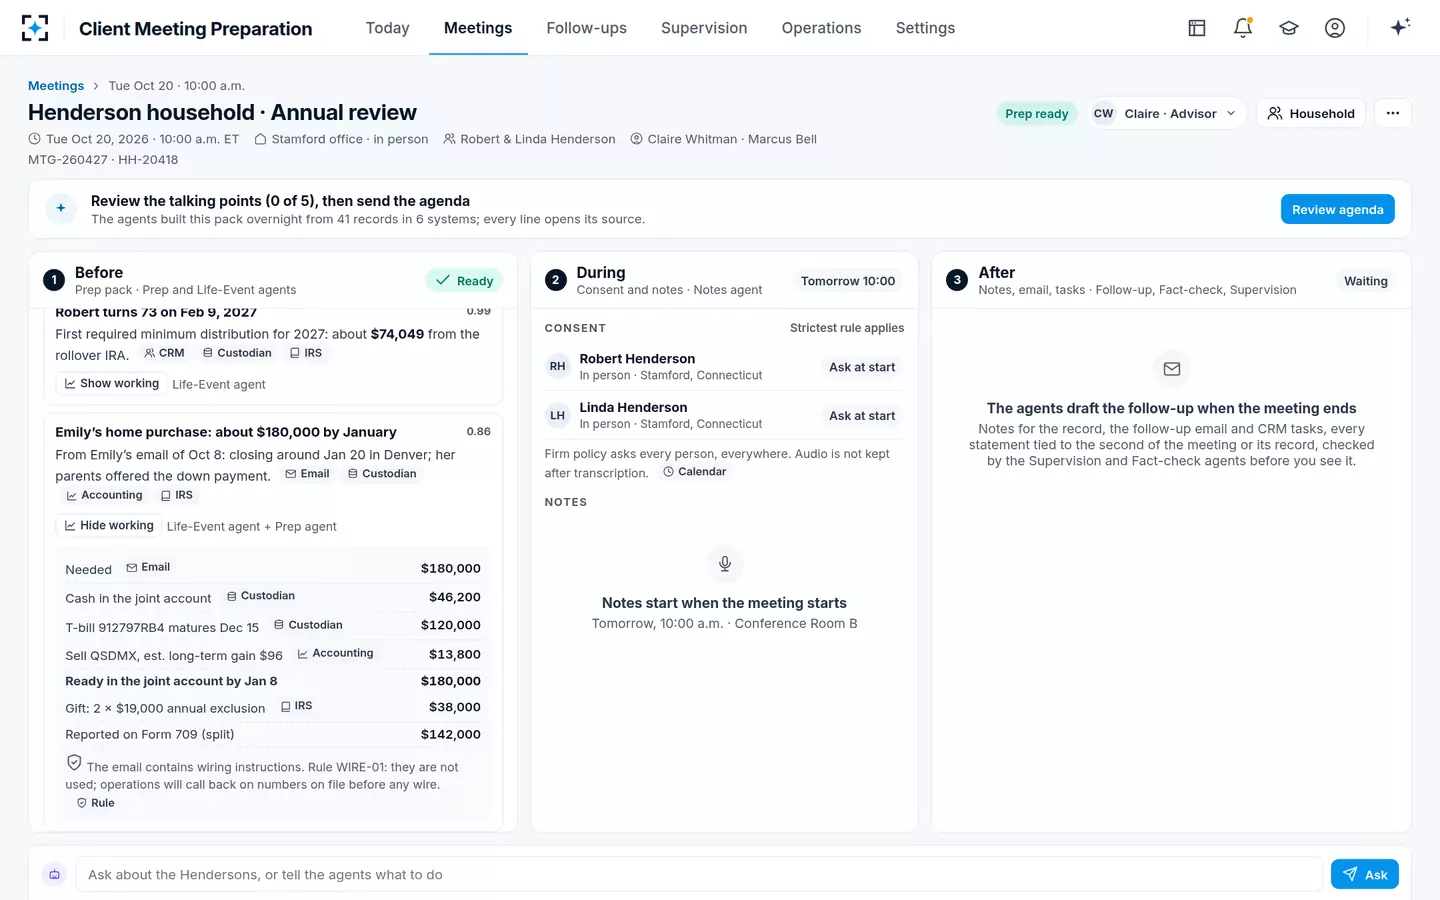Open the AI sparkle assistant icon
Image resolution: width=1440 pixels, height=900 pixels.
(x=1400, y=27)
